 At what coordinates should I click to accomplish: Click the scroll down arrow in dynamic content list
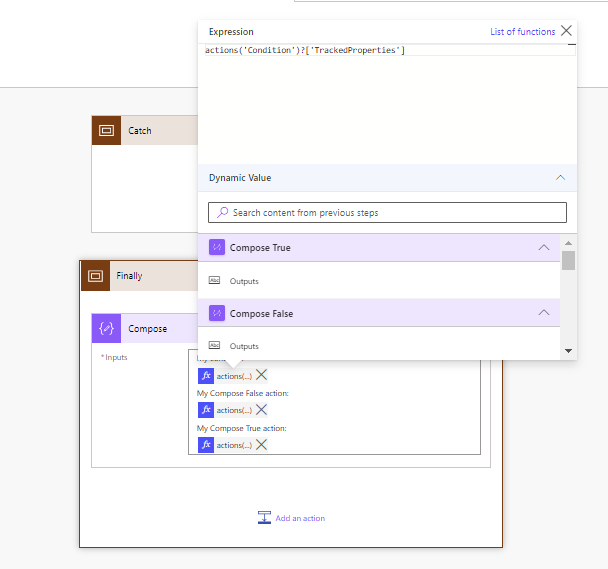(x=568, y=351)
